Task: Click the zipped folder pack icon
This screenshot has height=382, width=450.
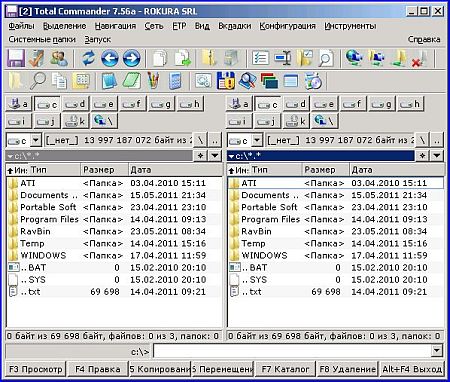Action: coord(209,59)
